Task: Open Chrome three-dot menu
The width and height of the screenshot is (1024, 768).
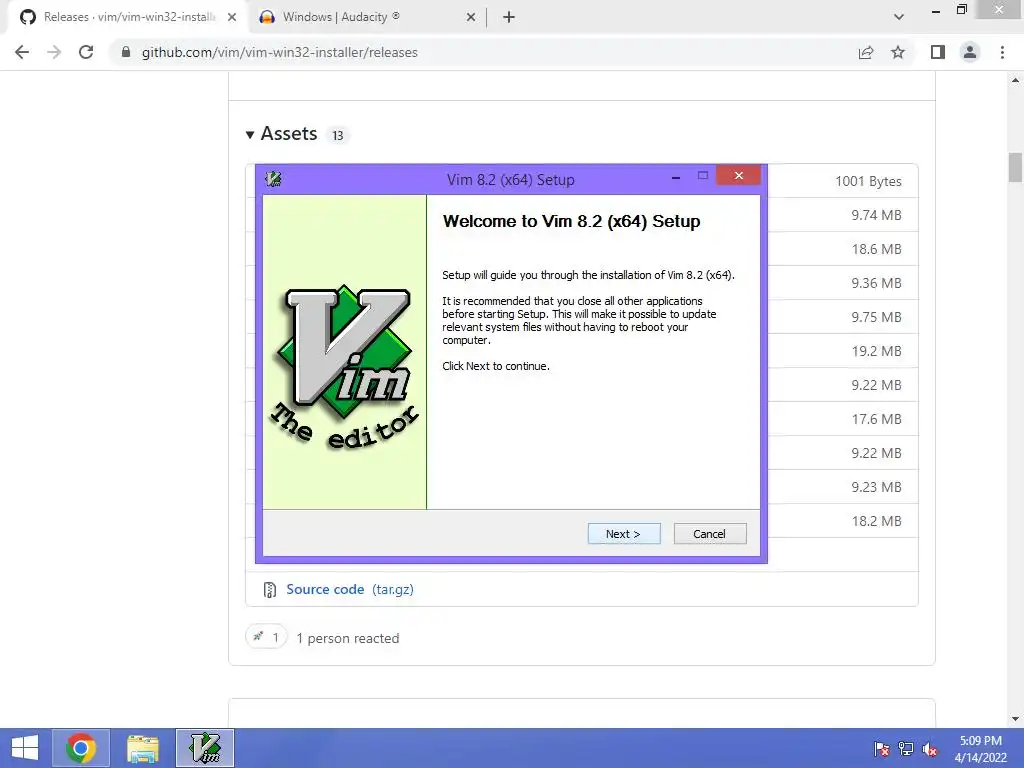Action: click(1002, 52)
